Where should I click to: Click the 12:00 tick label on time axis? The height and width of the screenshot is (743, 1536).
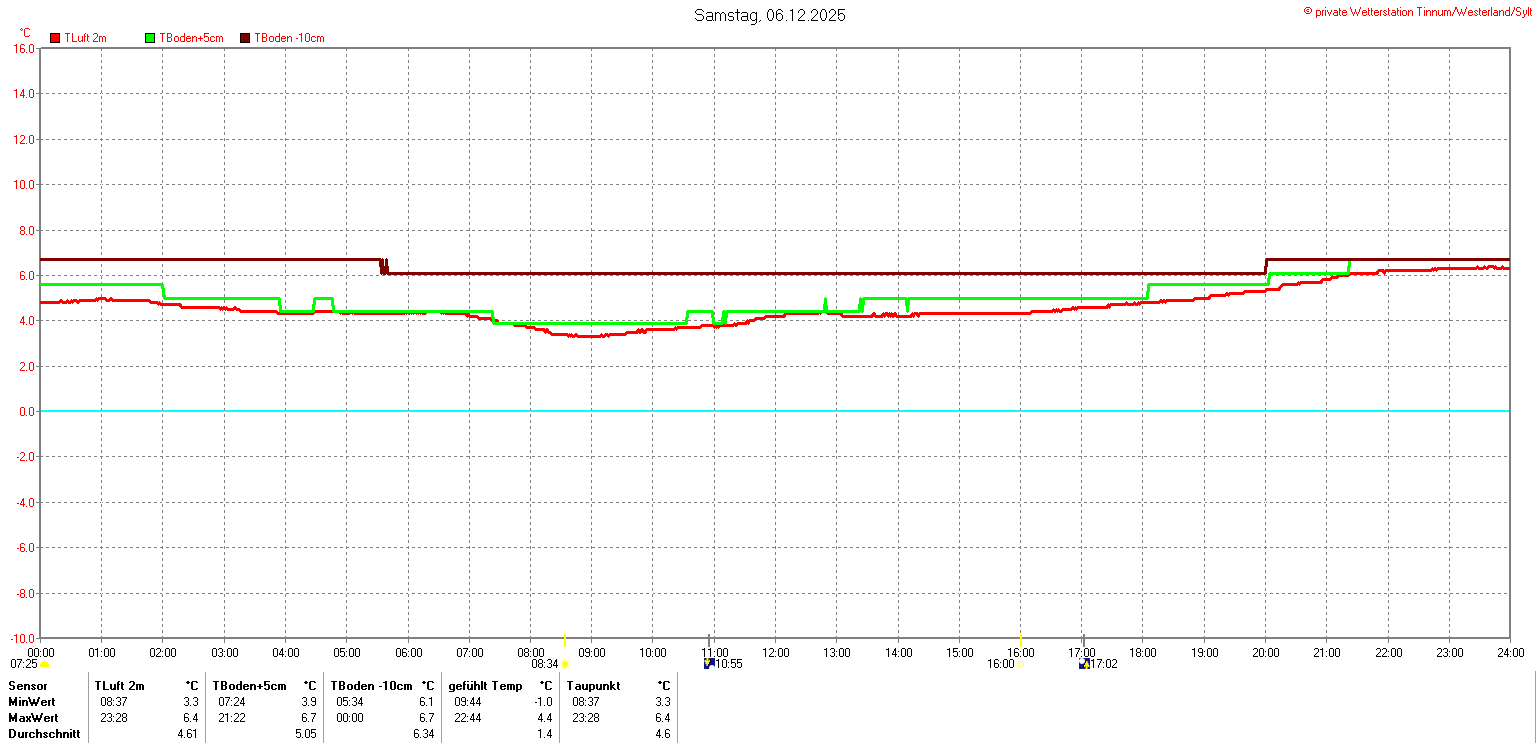(775, 653)
